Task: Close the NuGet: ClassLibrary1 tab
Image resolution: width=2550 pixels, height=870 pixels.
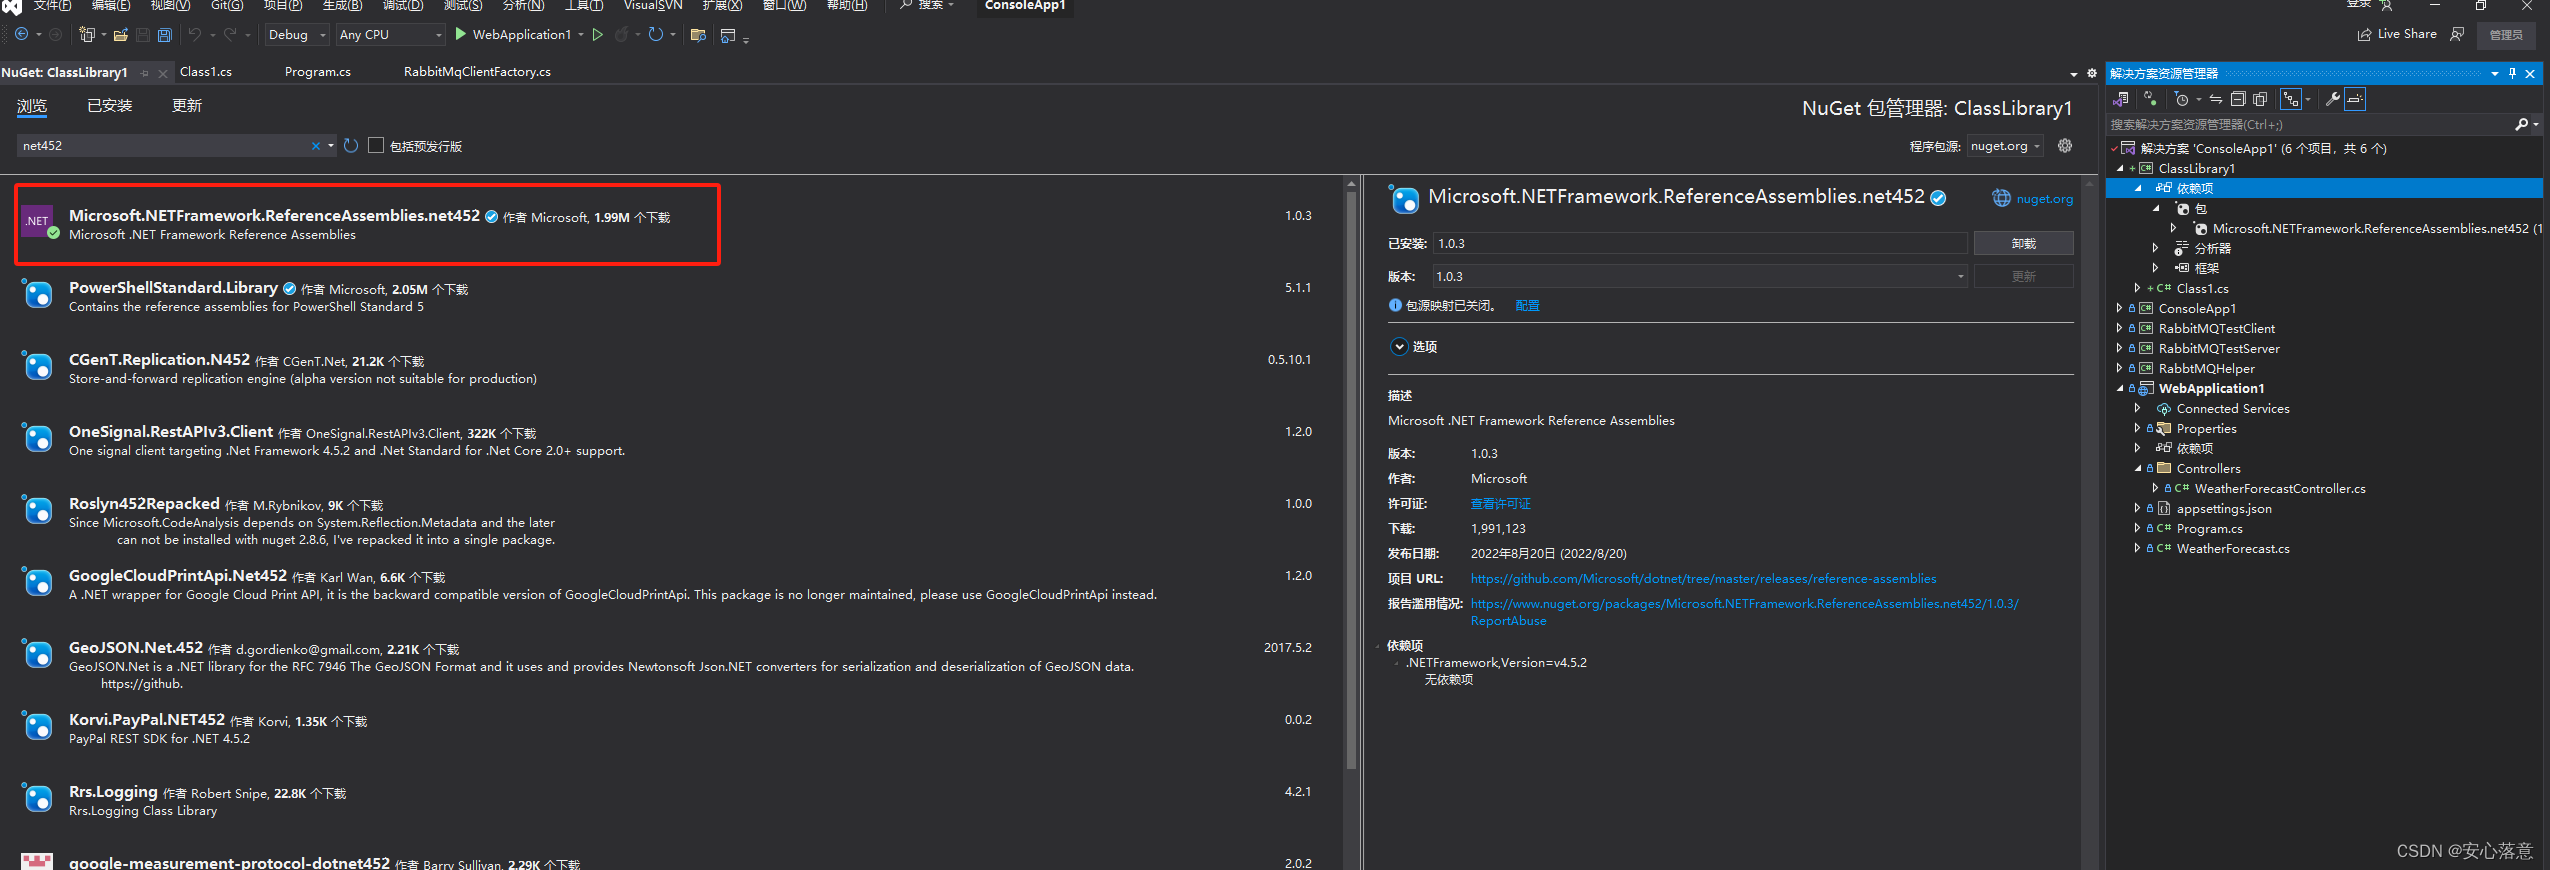Action: coord(163,73)
